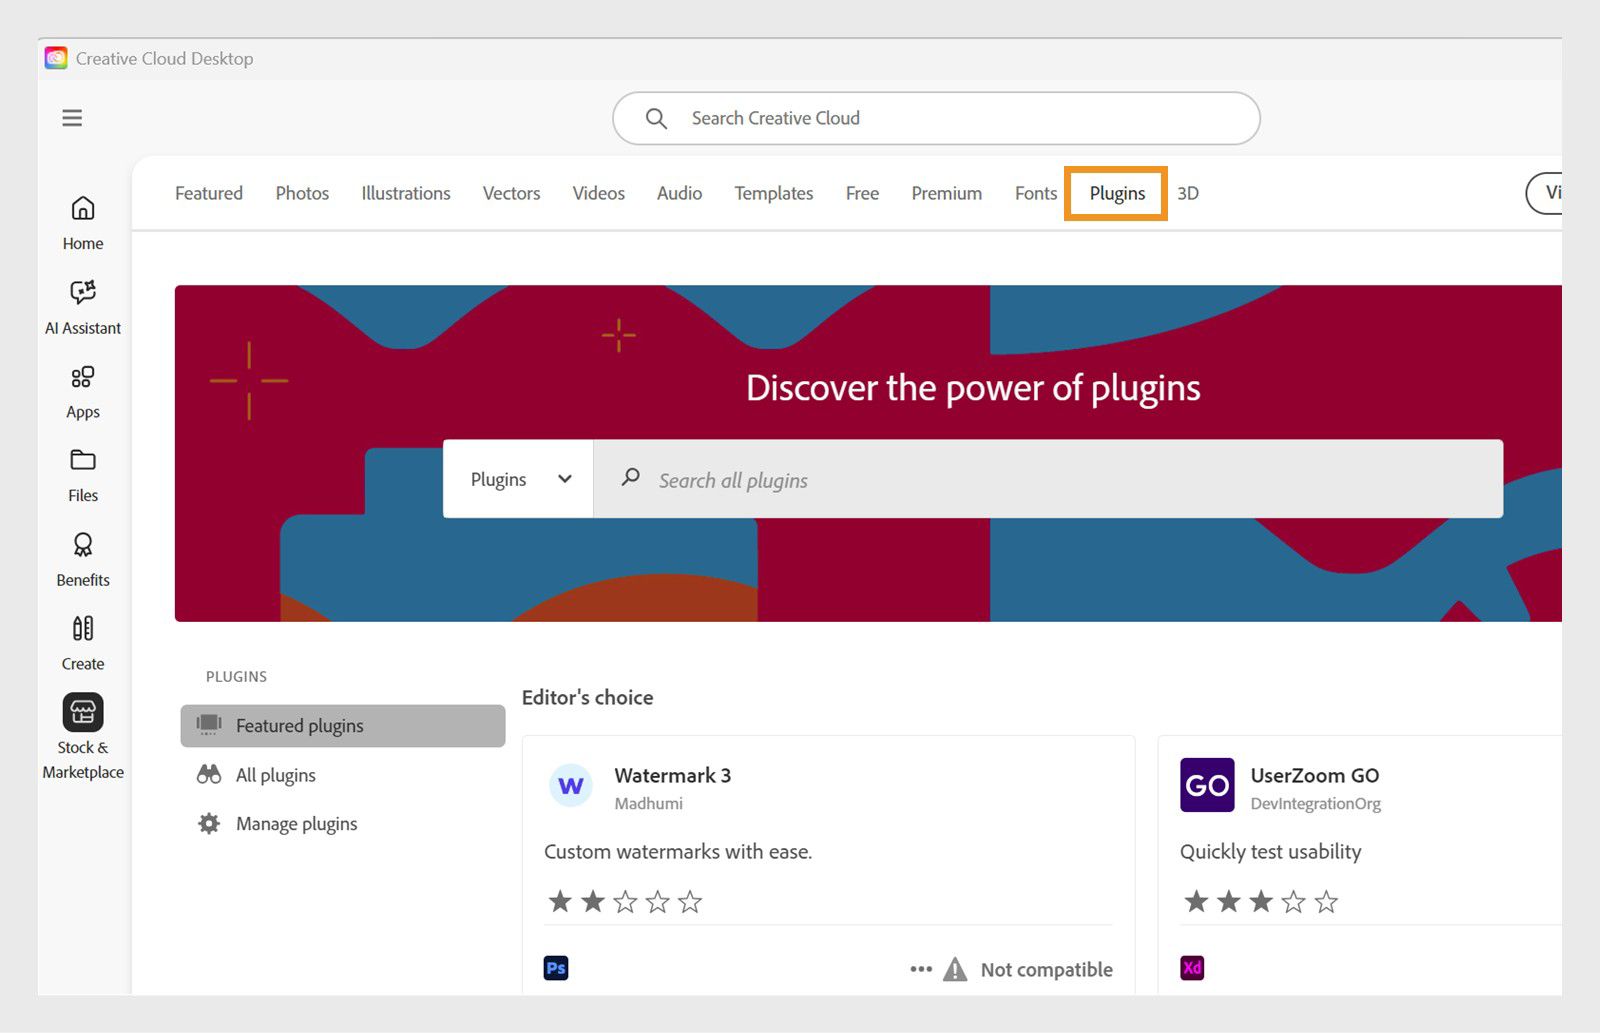Image resolution: width=1600 pixels, height=1033 pixels.
Task: Select the Templates tab
Action: [x=774, y=193]
